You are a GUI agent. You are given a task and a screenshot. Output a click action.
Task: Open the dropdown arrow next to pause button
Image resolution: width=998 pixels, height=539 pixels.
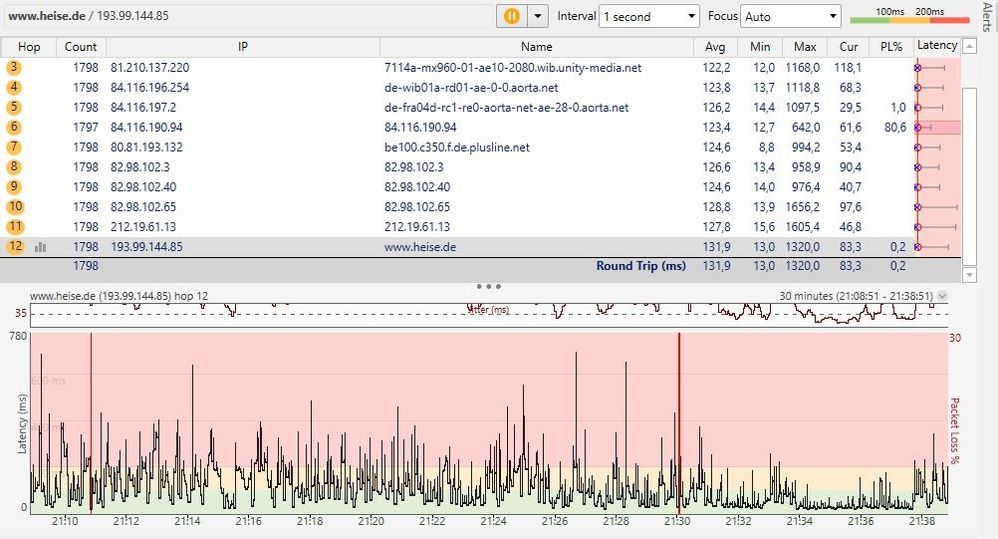click(538, 16)
